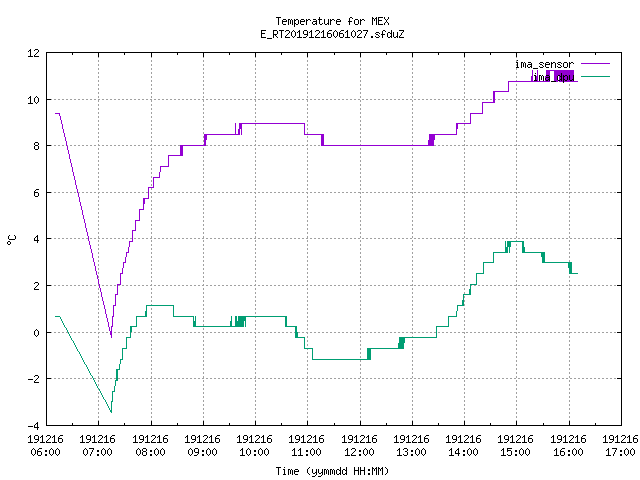Click the green ima_dpu legend line sample
640x480 pixels.
click(595, 76)
